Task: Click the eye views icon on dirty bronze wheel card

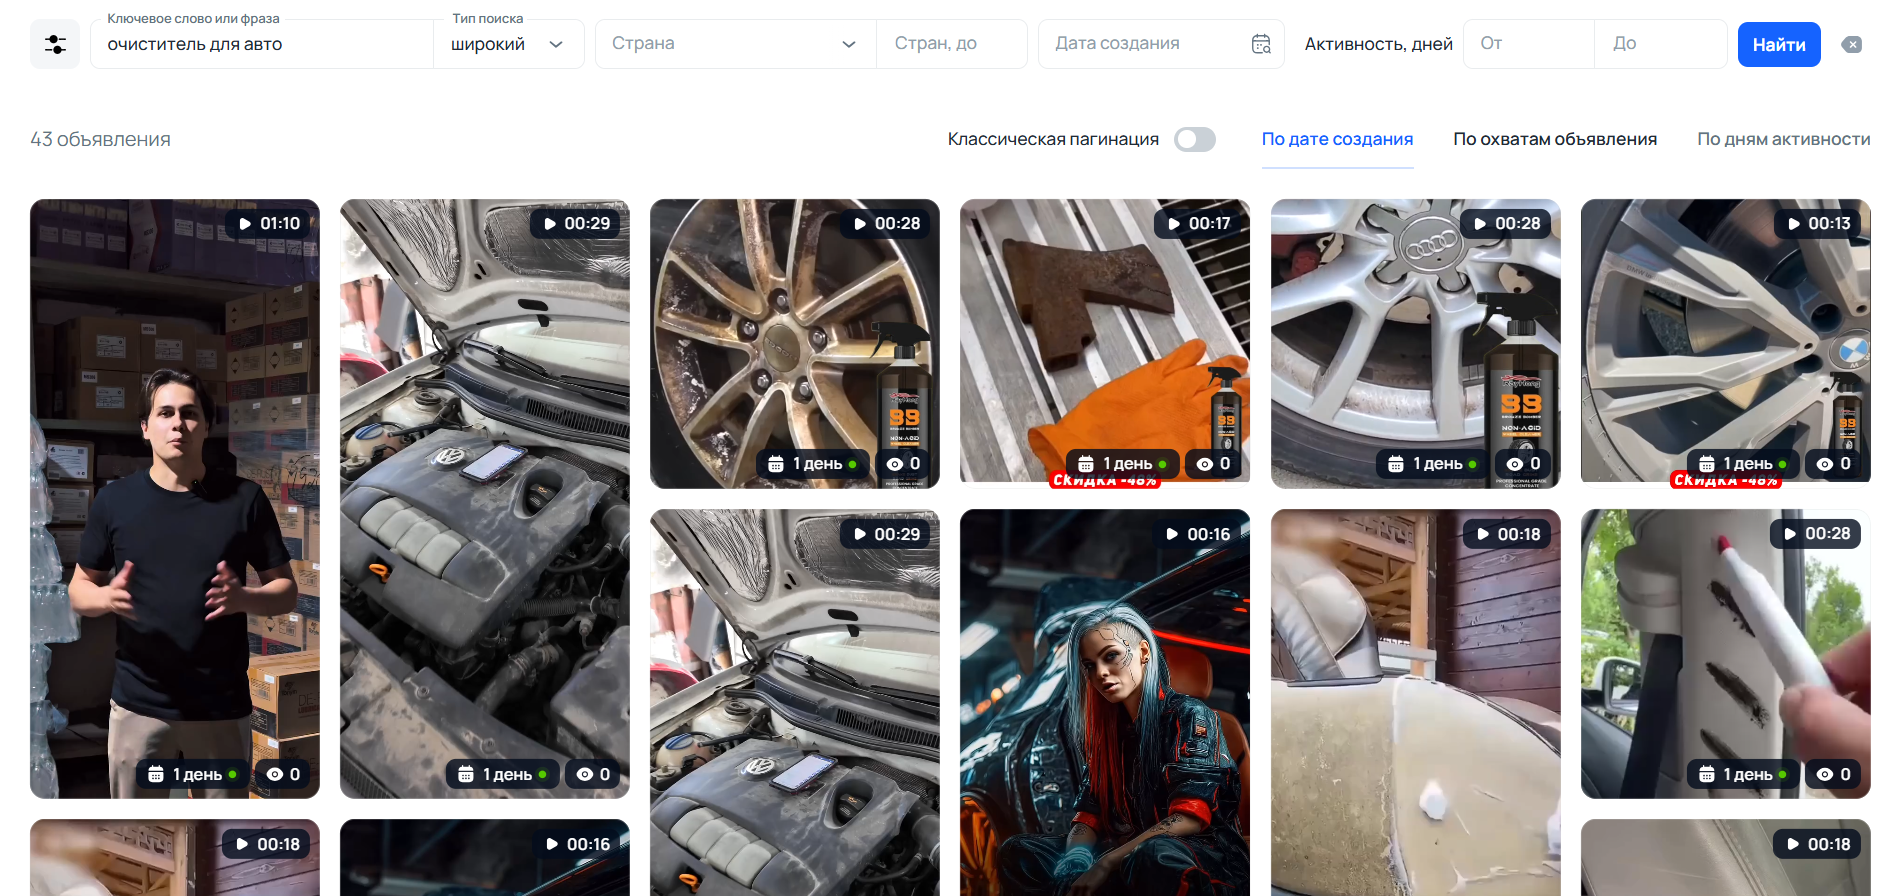Action: 895,464
